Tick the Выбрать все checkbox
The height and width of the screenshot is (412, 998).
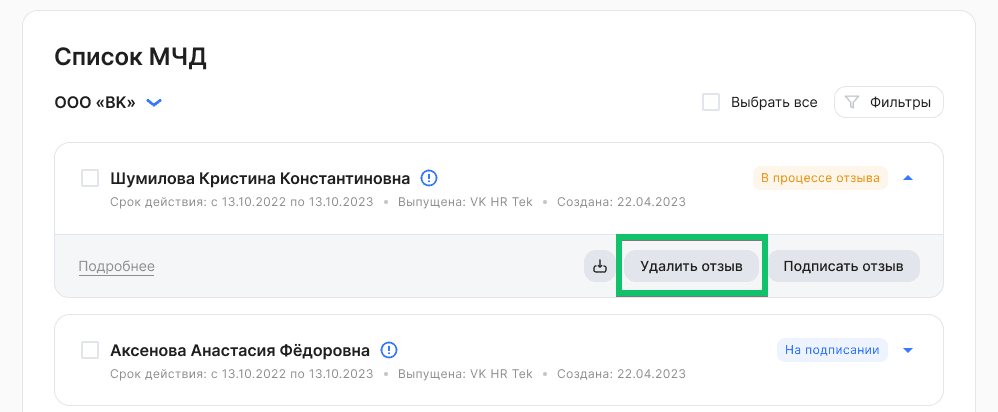(711, 102)
